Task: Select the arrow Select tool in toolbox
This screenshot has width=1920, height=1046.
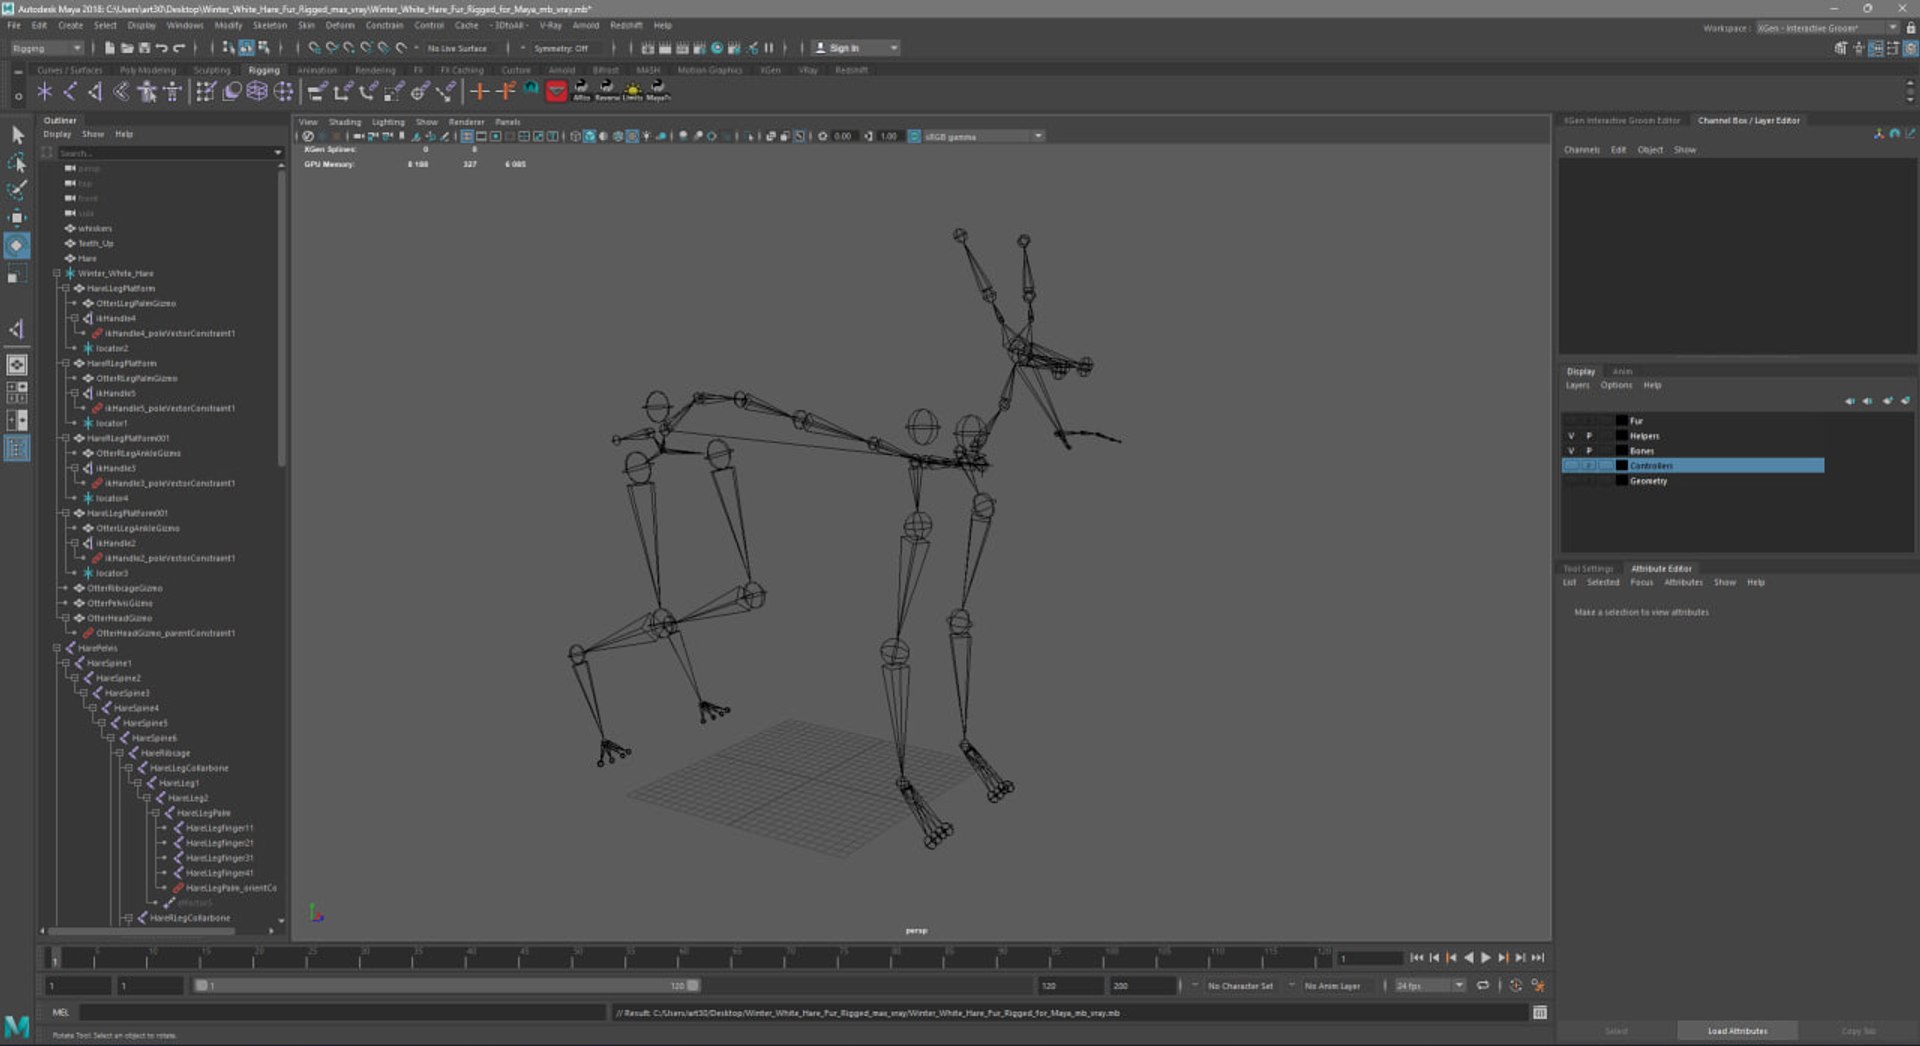Action: coord(17,135)
